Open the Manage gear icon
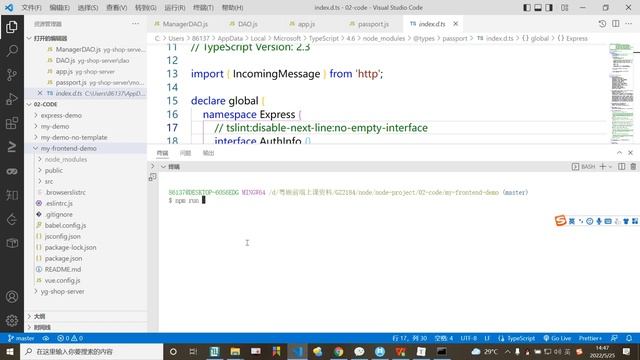640x360 pixels. point(12,320)
